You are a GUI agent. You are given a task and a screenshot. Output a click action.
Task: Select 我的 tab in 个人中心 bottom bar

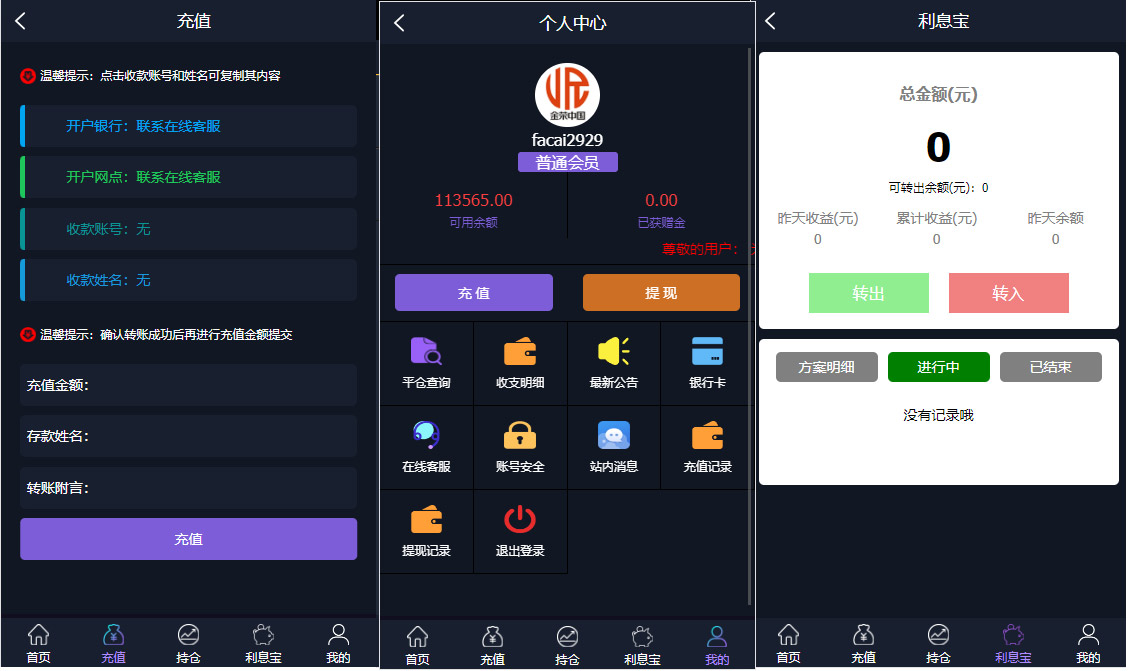717,645
